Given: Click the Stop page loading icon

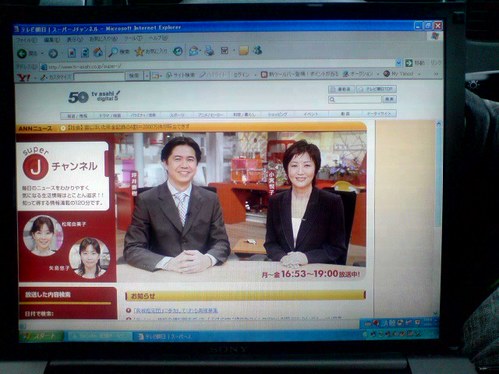Looking at the screenshot, I should [72, 53].
